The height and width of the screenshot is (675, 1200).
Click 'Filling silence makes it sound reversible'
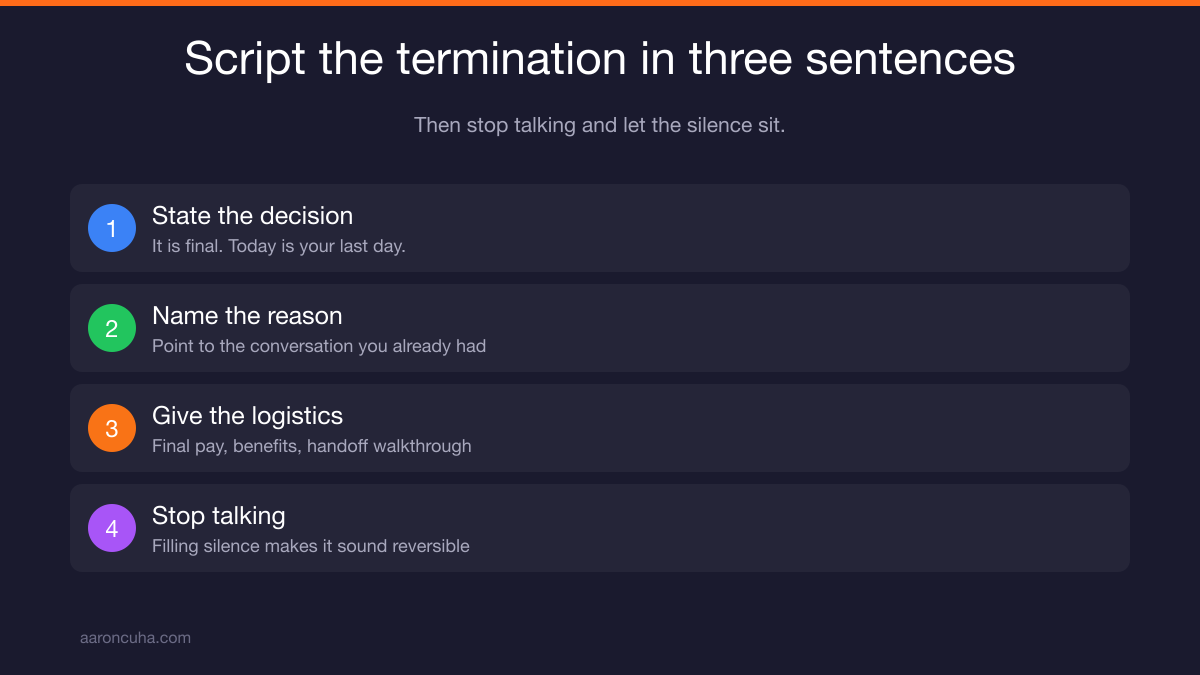pyautogui.click(x=311, y=546)
